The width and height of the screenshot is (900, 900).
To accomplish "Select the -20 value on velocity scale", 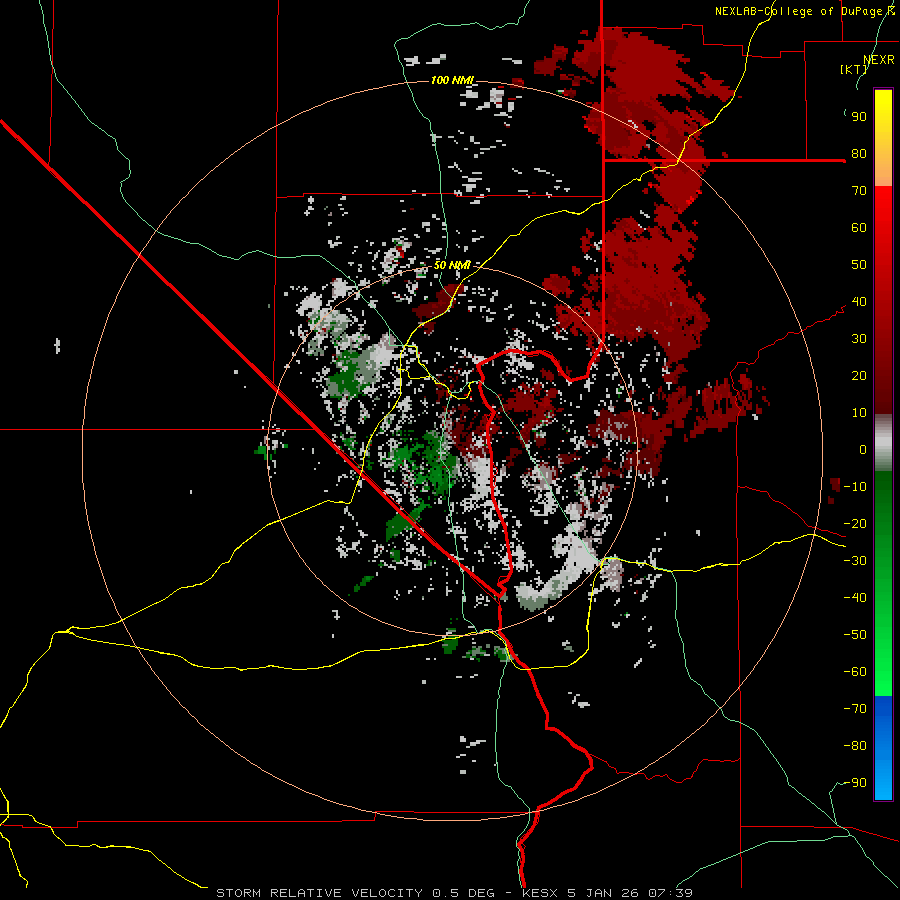I will [855, 524].
